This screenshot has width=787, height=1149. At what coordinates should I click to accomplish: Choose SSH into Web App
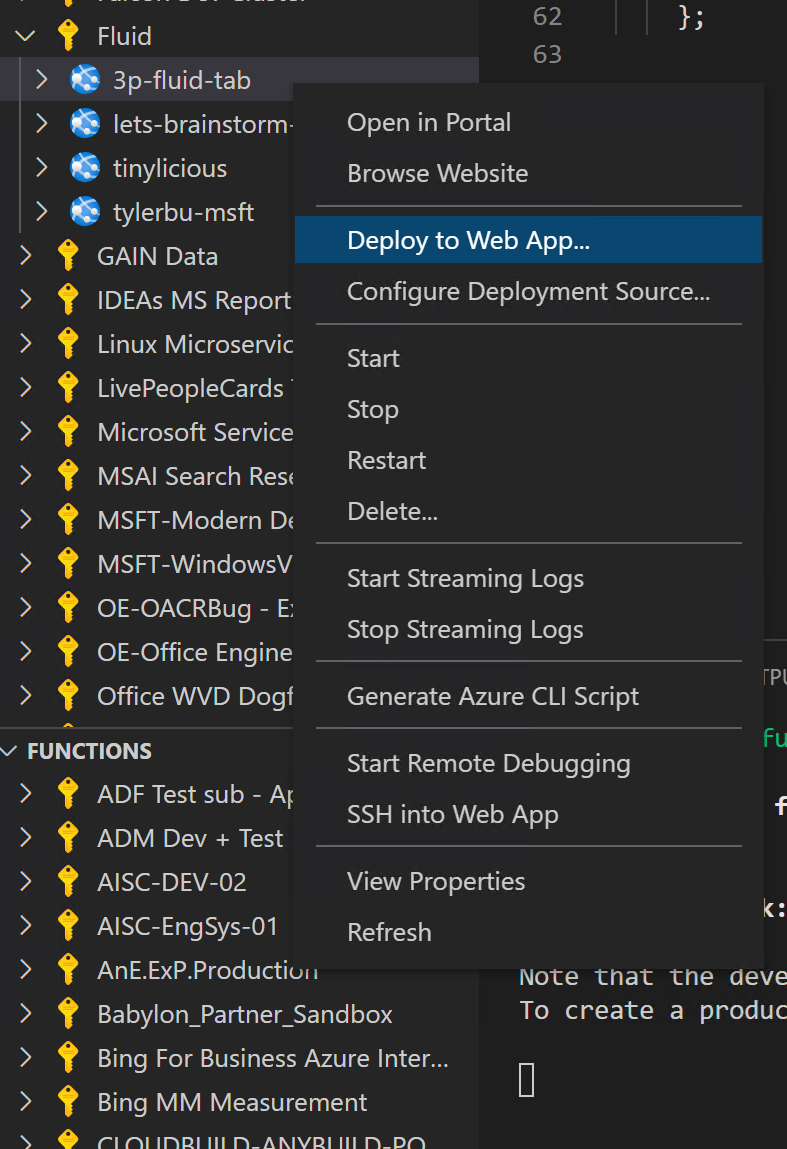coord(452,814)
